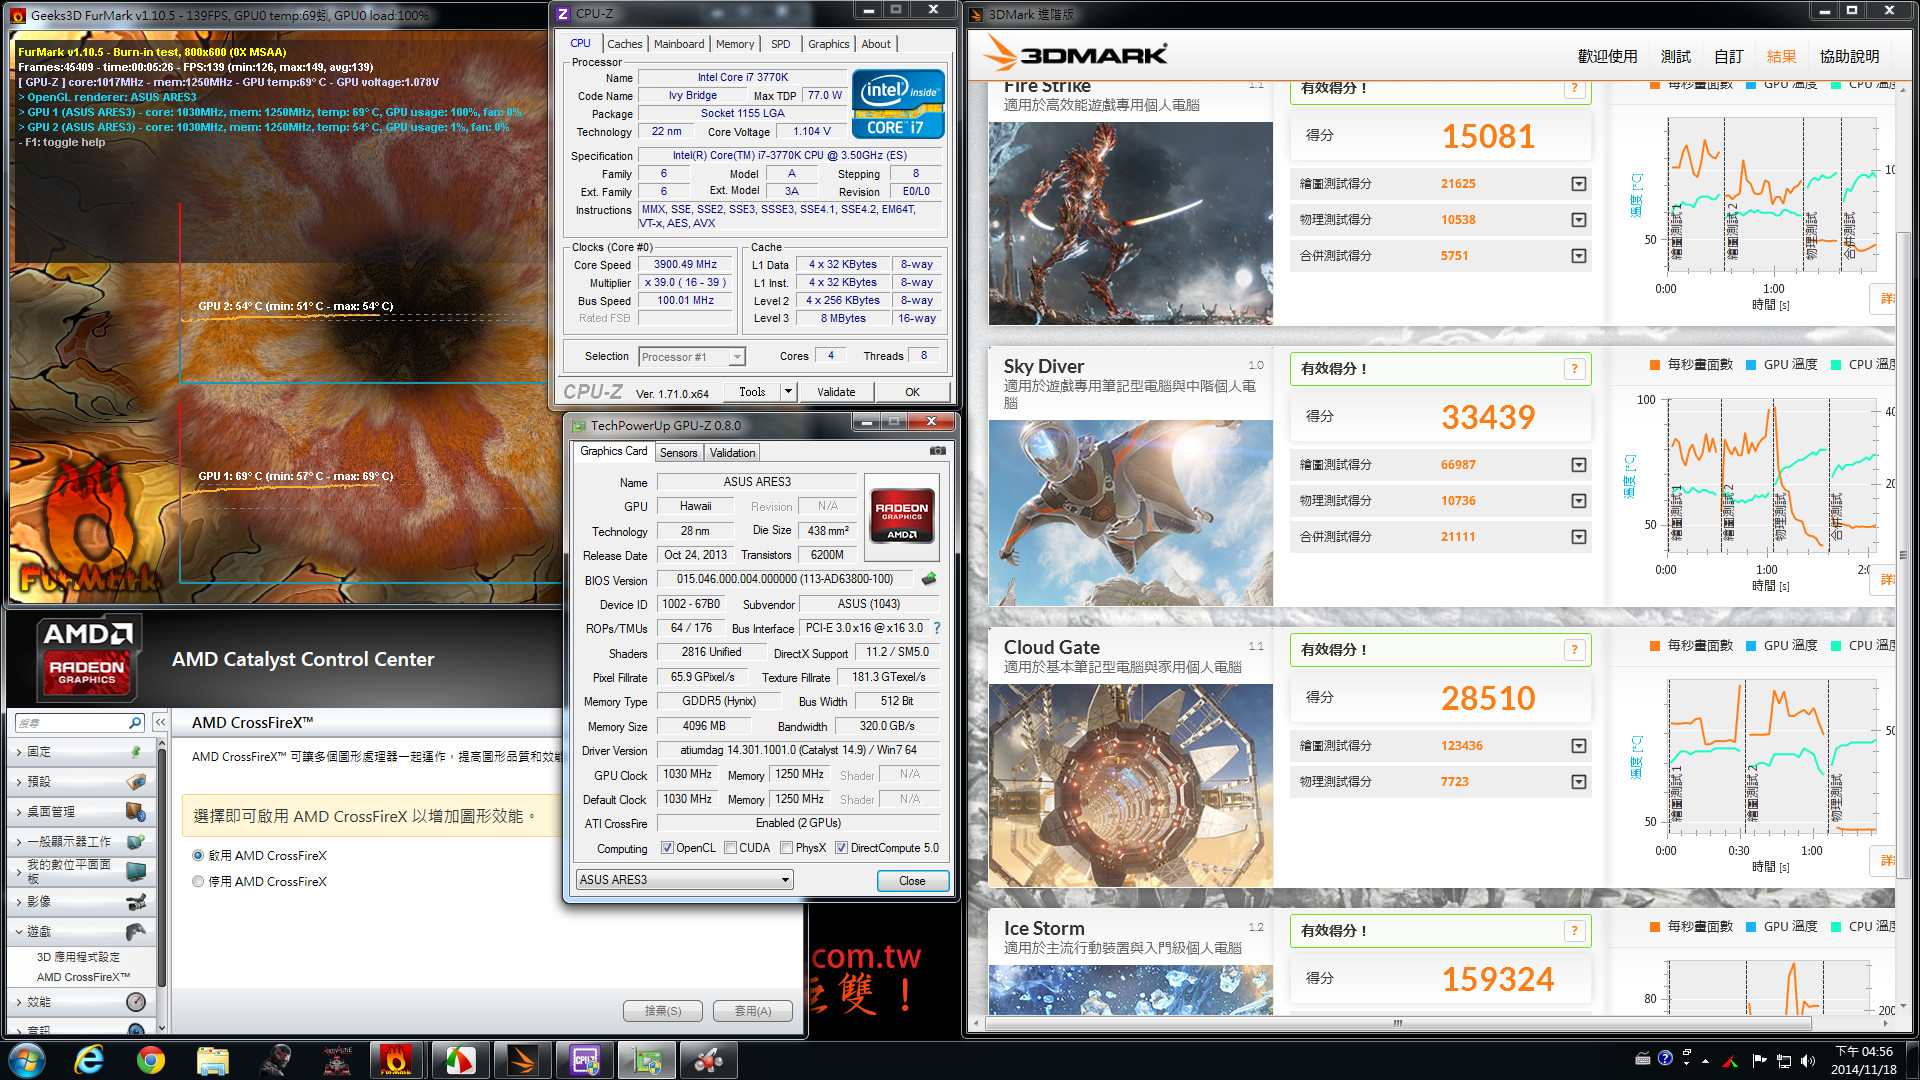Select the 停用 AMD CrossFireX radio button
This screenshot has height=1080, width=1920.
pyautogui.click(x=198, y=882)
